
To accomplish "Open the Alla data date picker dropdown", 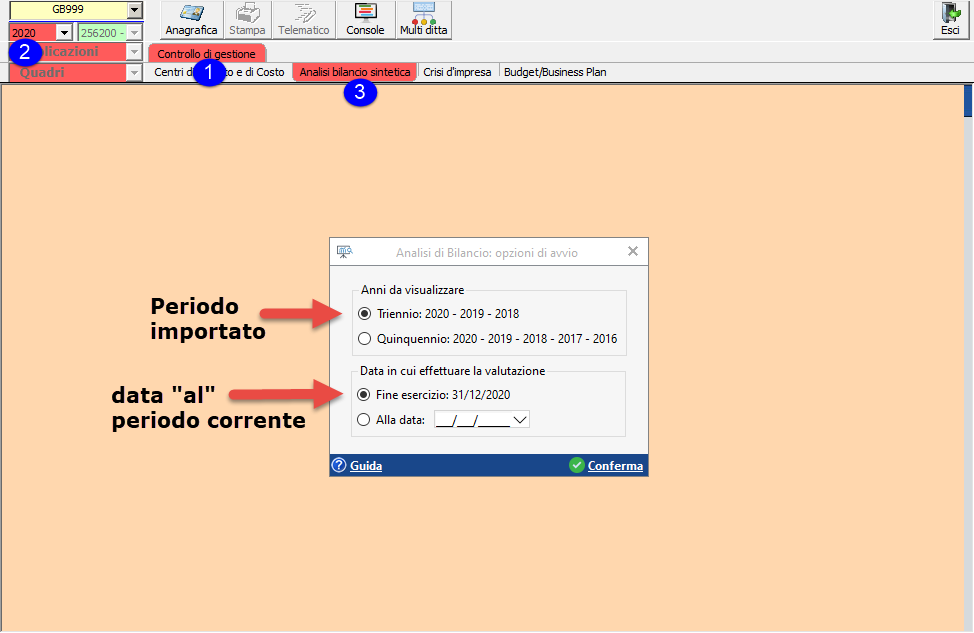I will [x=520, y=420].
